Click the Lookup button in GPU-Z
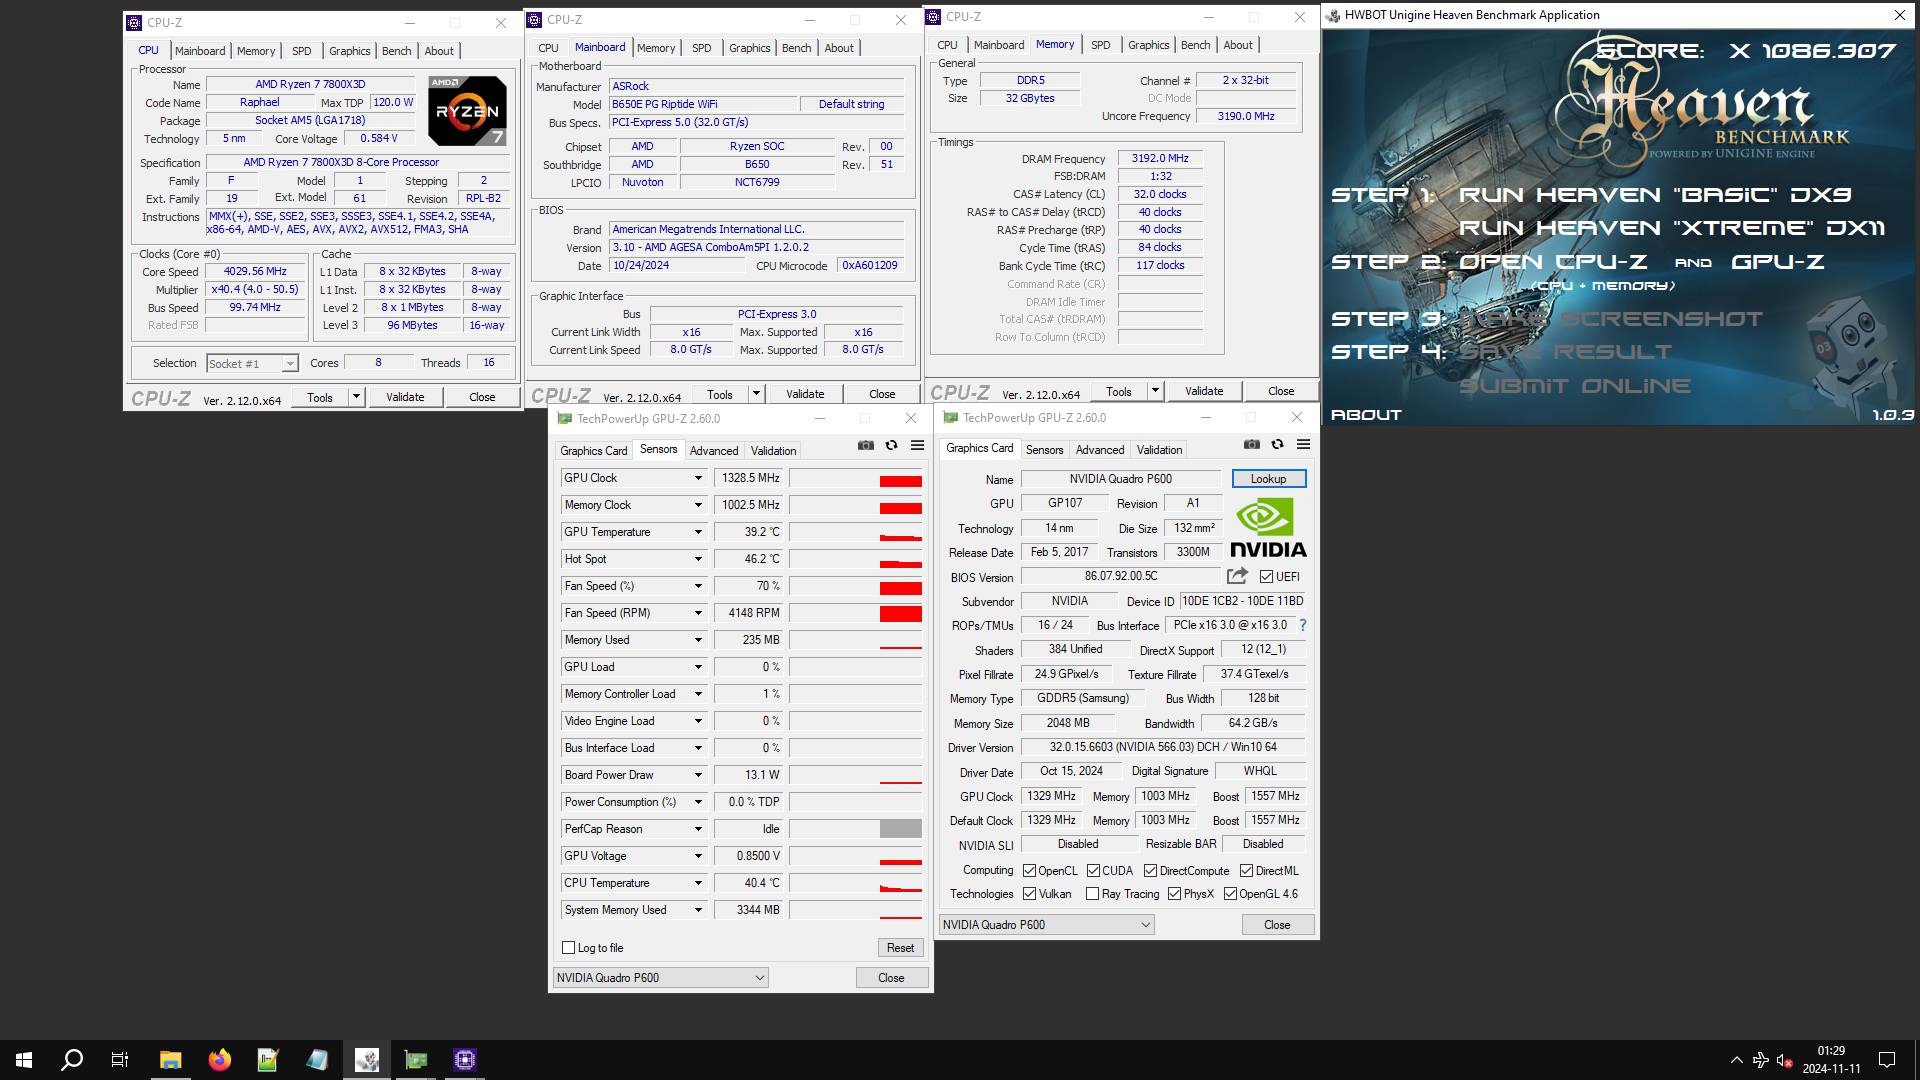The width and height of the screenshot is (1920, 1080). pyautogui.click(x=1268, y=479)
